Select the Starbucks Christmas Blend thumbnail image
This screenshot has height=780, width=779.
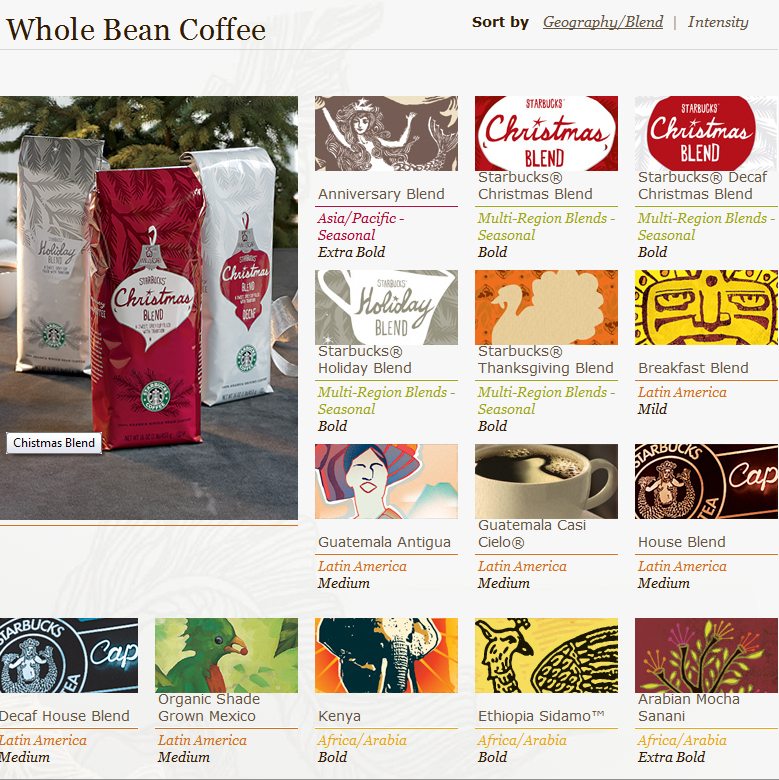(x=546, y=133)
